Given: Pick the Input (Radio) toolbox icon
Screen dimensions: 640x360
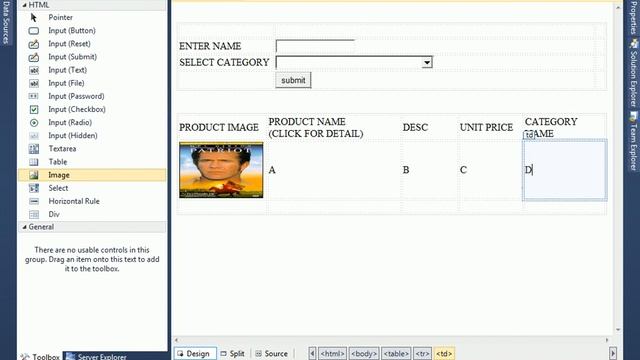Looking at the screenshot, I should pyautogui.click(x=34, y=122).
